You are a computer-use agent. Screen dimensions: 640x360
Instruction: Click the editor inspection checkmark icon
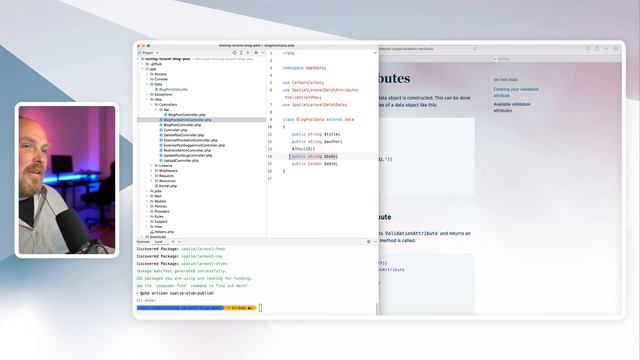pyautogui.click(x=375, y=53)
